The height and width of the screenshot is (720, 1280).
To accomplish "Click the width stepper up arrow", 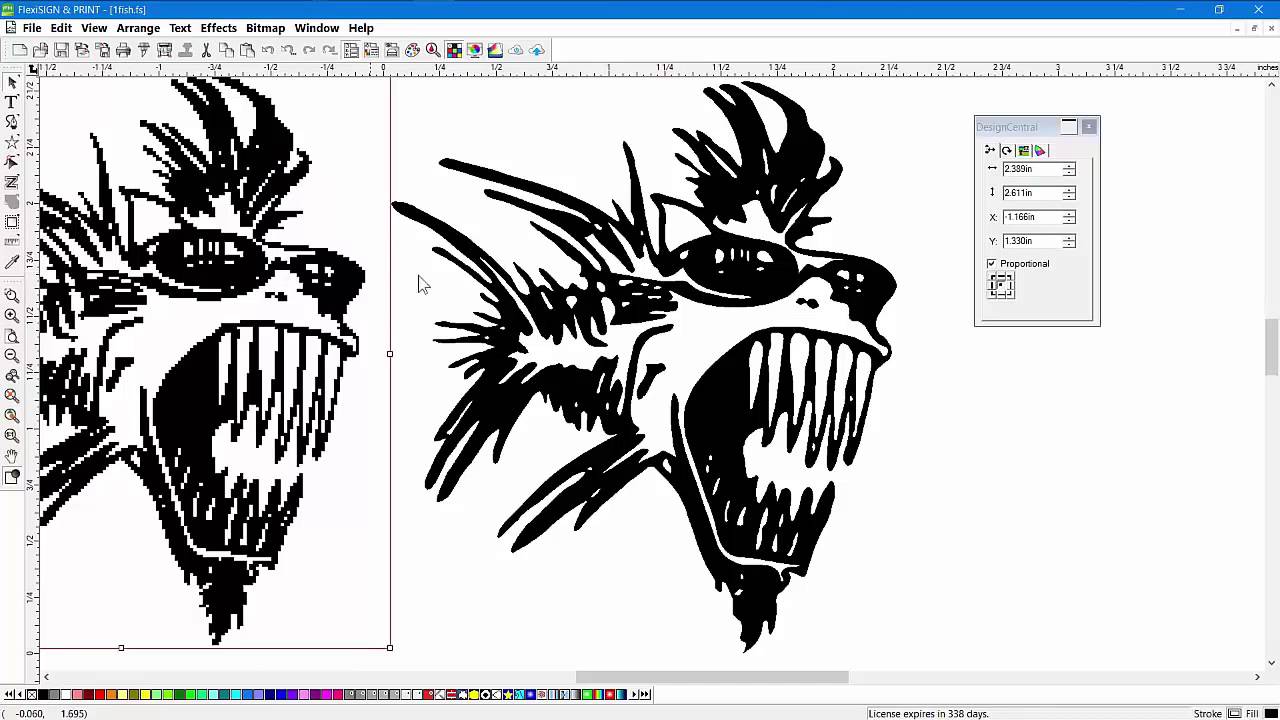I will click(x=1069, y=165).
